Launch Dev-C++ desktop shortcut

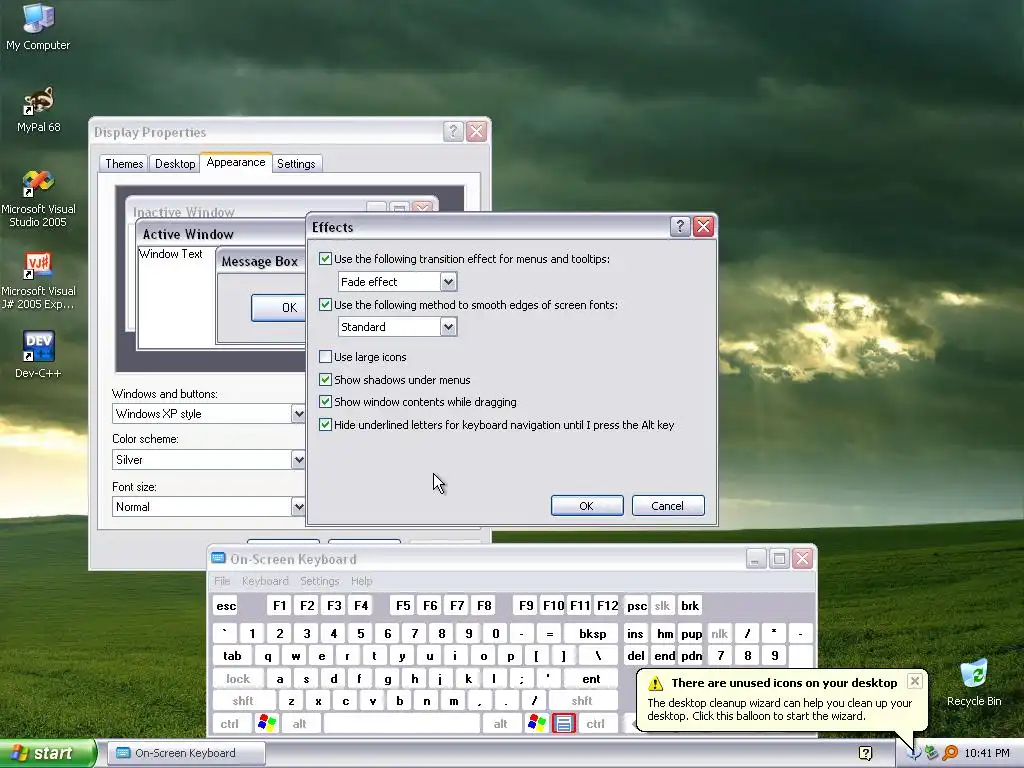coord(38,354)
